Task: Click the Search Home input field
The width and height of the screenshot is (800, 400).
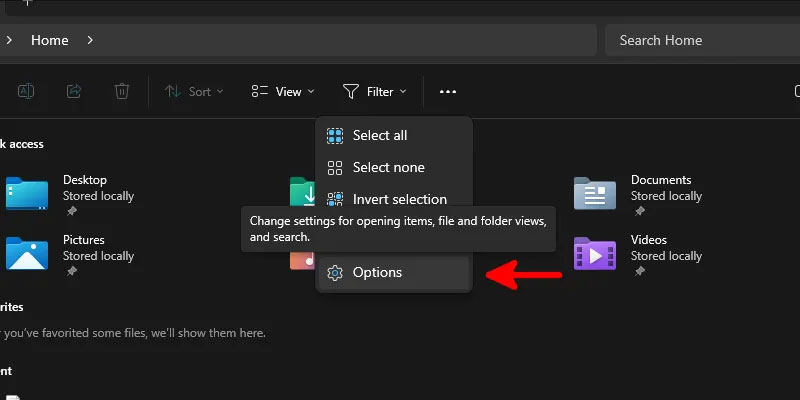Action: tap(702, 40)
